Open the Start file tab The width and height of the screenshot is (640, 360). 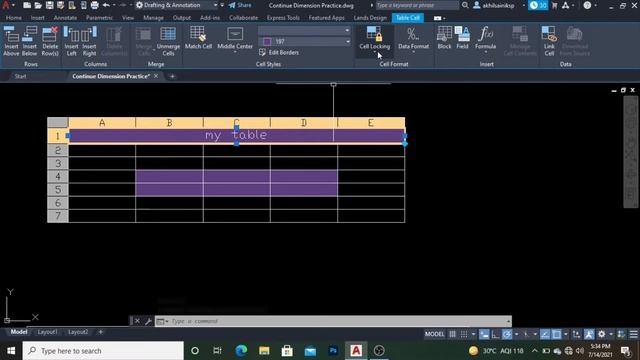point(20,76)
